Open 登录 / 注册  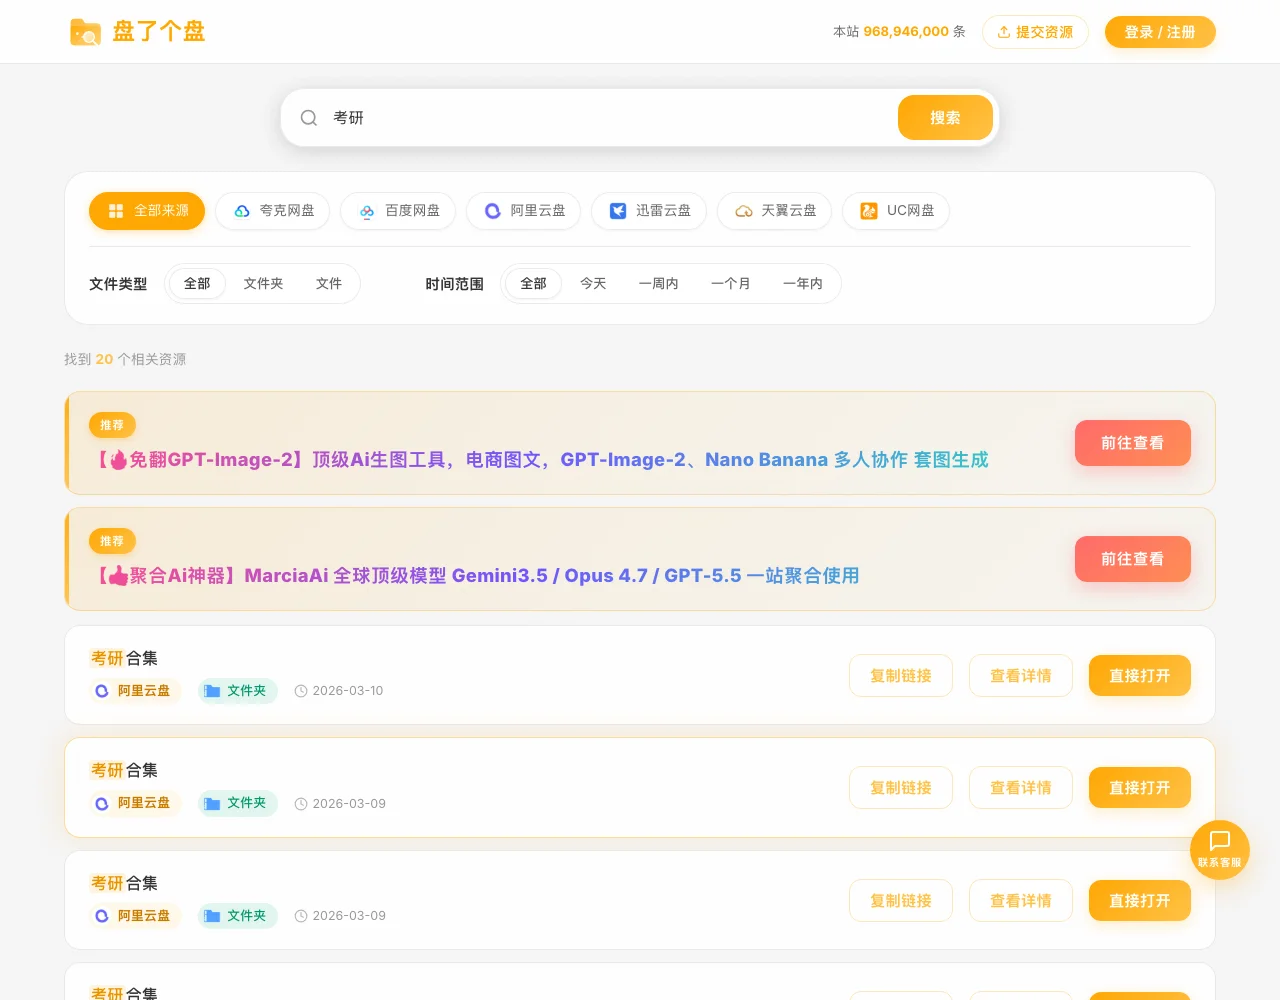[1160, 32]
